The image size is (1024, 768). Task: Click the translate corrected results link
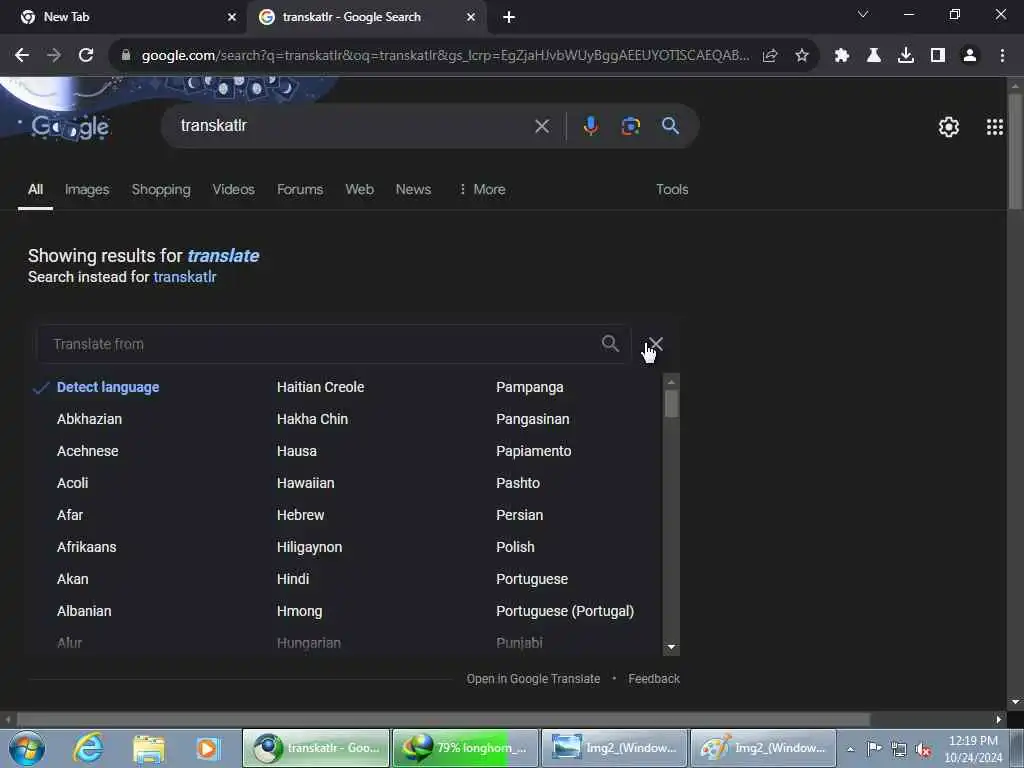(x=223, y=255)
